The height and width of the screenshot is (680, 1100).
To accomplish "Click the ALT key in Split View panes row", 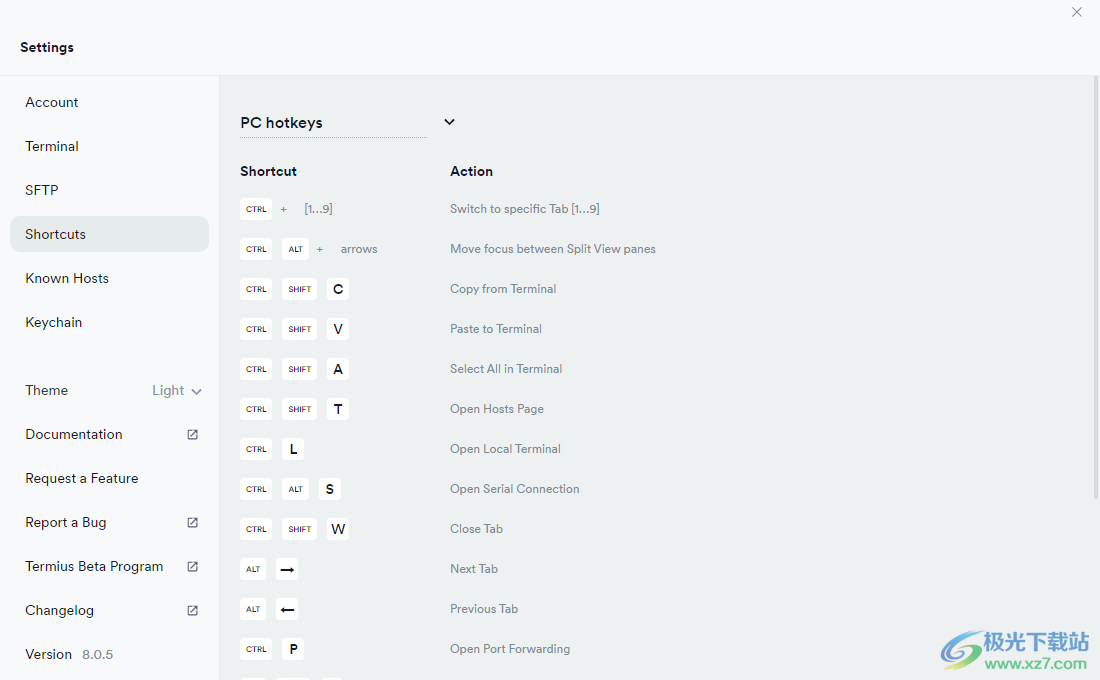I will 295,249.
